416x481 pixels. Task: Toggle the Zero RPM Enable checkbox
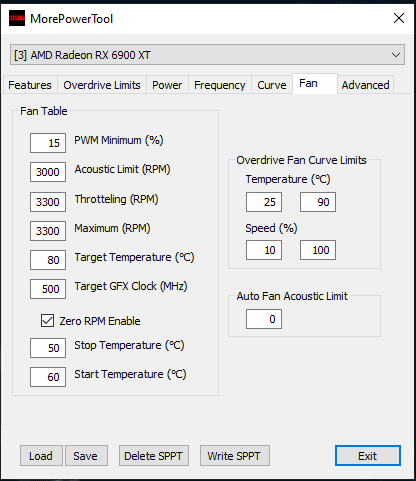tap(47, 321)
